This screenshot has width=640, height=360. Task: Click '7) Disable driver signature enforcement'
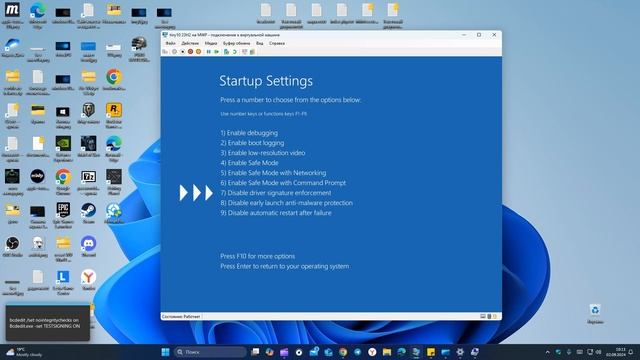click(x=276, y=193)
